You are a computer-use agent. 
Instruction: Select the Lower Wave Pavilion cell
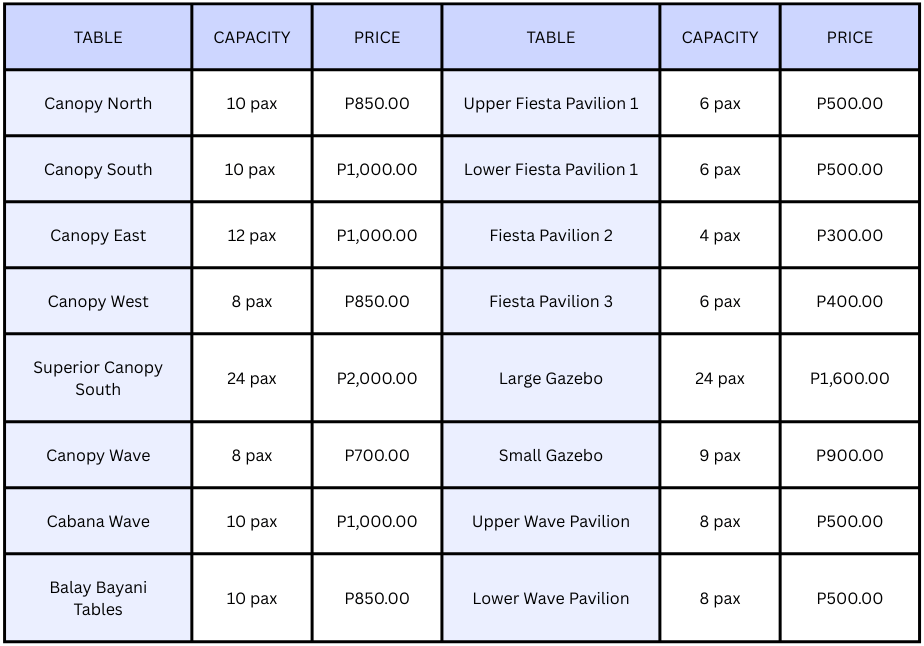coord(550,598)
